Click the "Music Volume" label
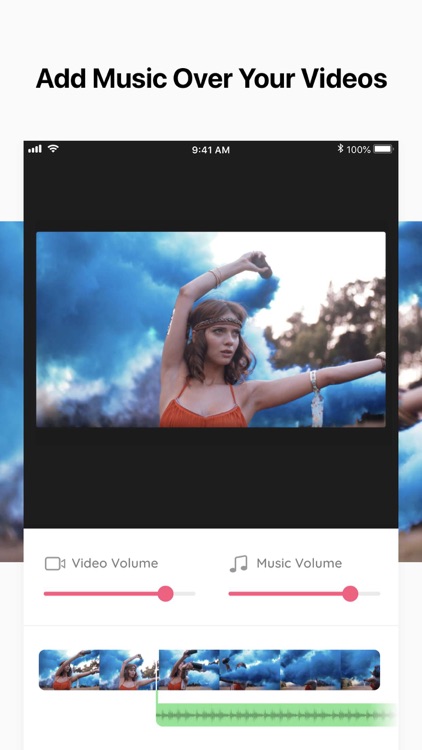Screen dimensions: 422x750 pyautogui.click(x=299, y=563)
